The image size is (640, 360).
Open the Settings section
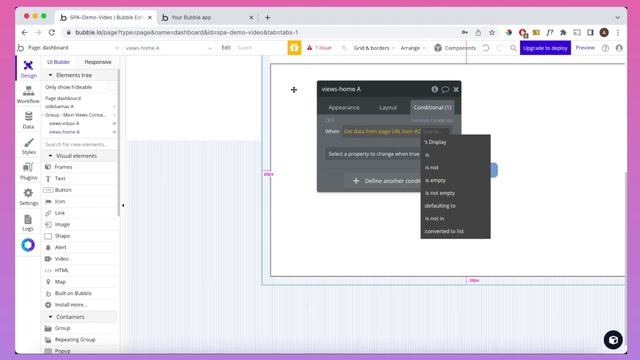click(x=28, y=197)
